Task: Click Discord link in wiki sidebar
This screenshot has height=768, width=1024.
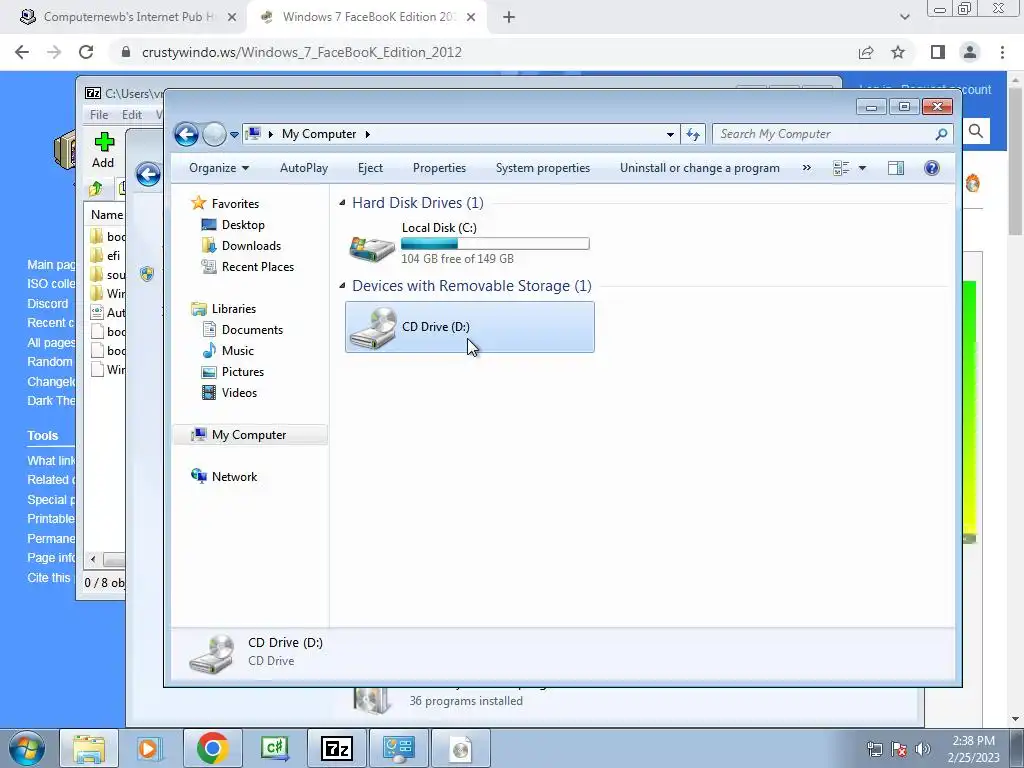Action: coord(48,304)
